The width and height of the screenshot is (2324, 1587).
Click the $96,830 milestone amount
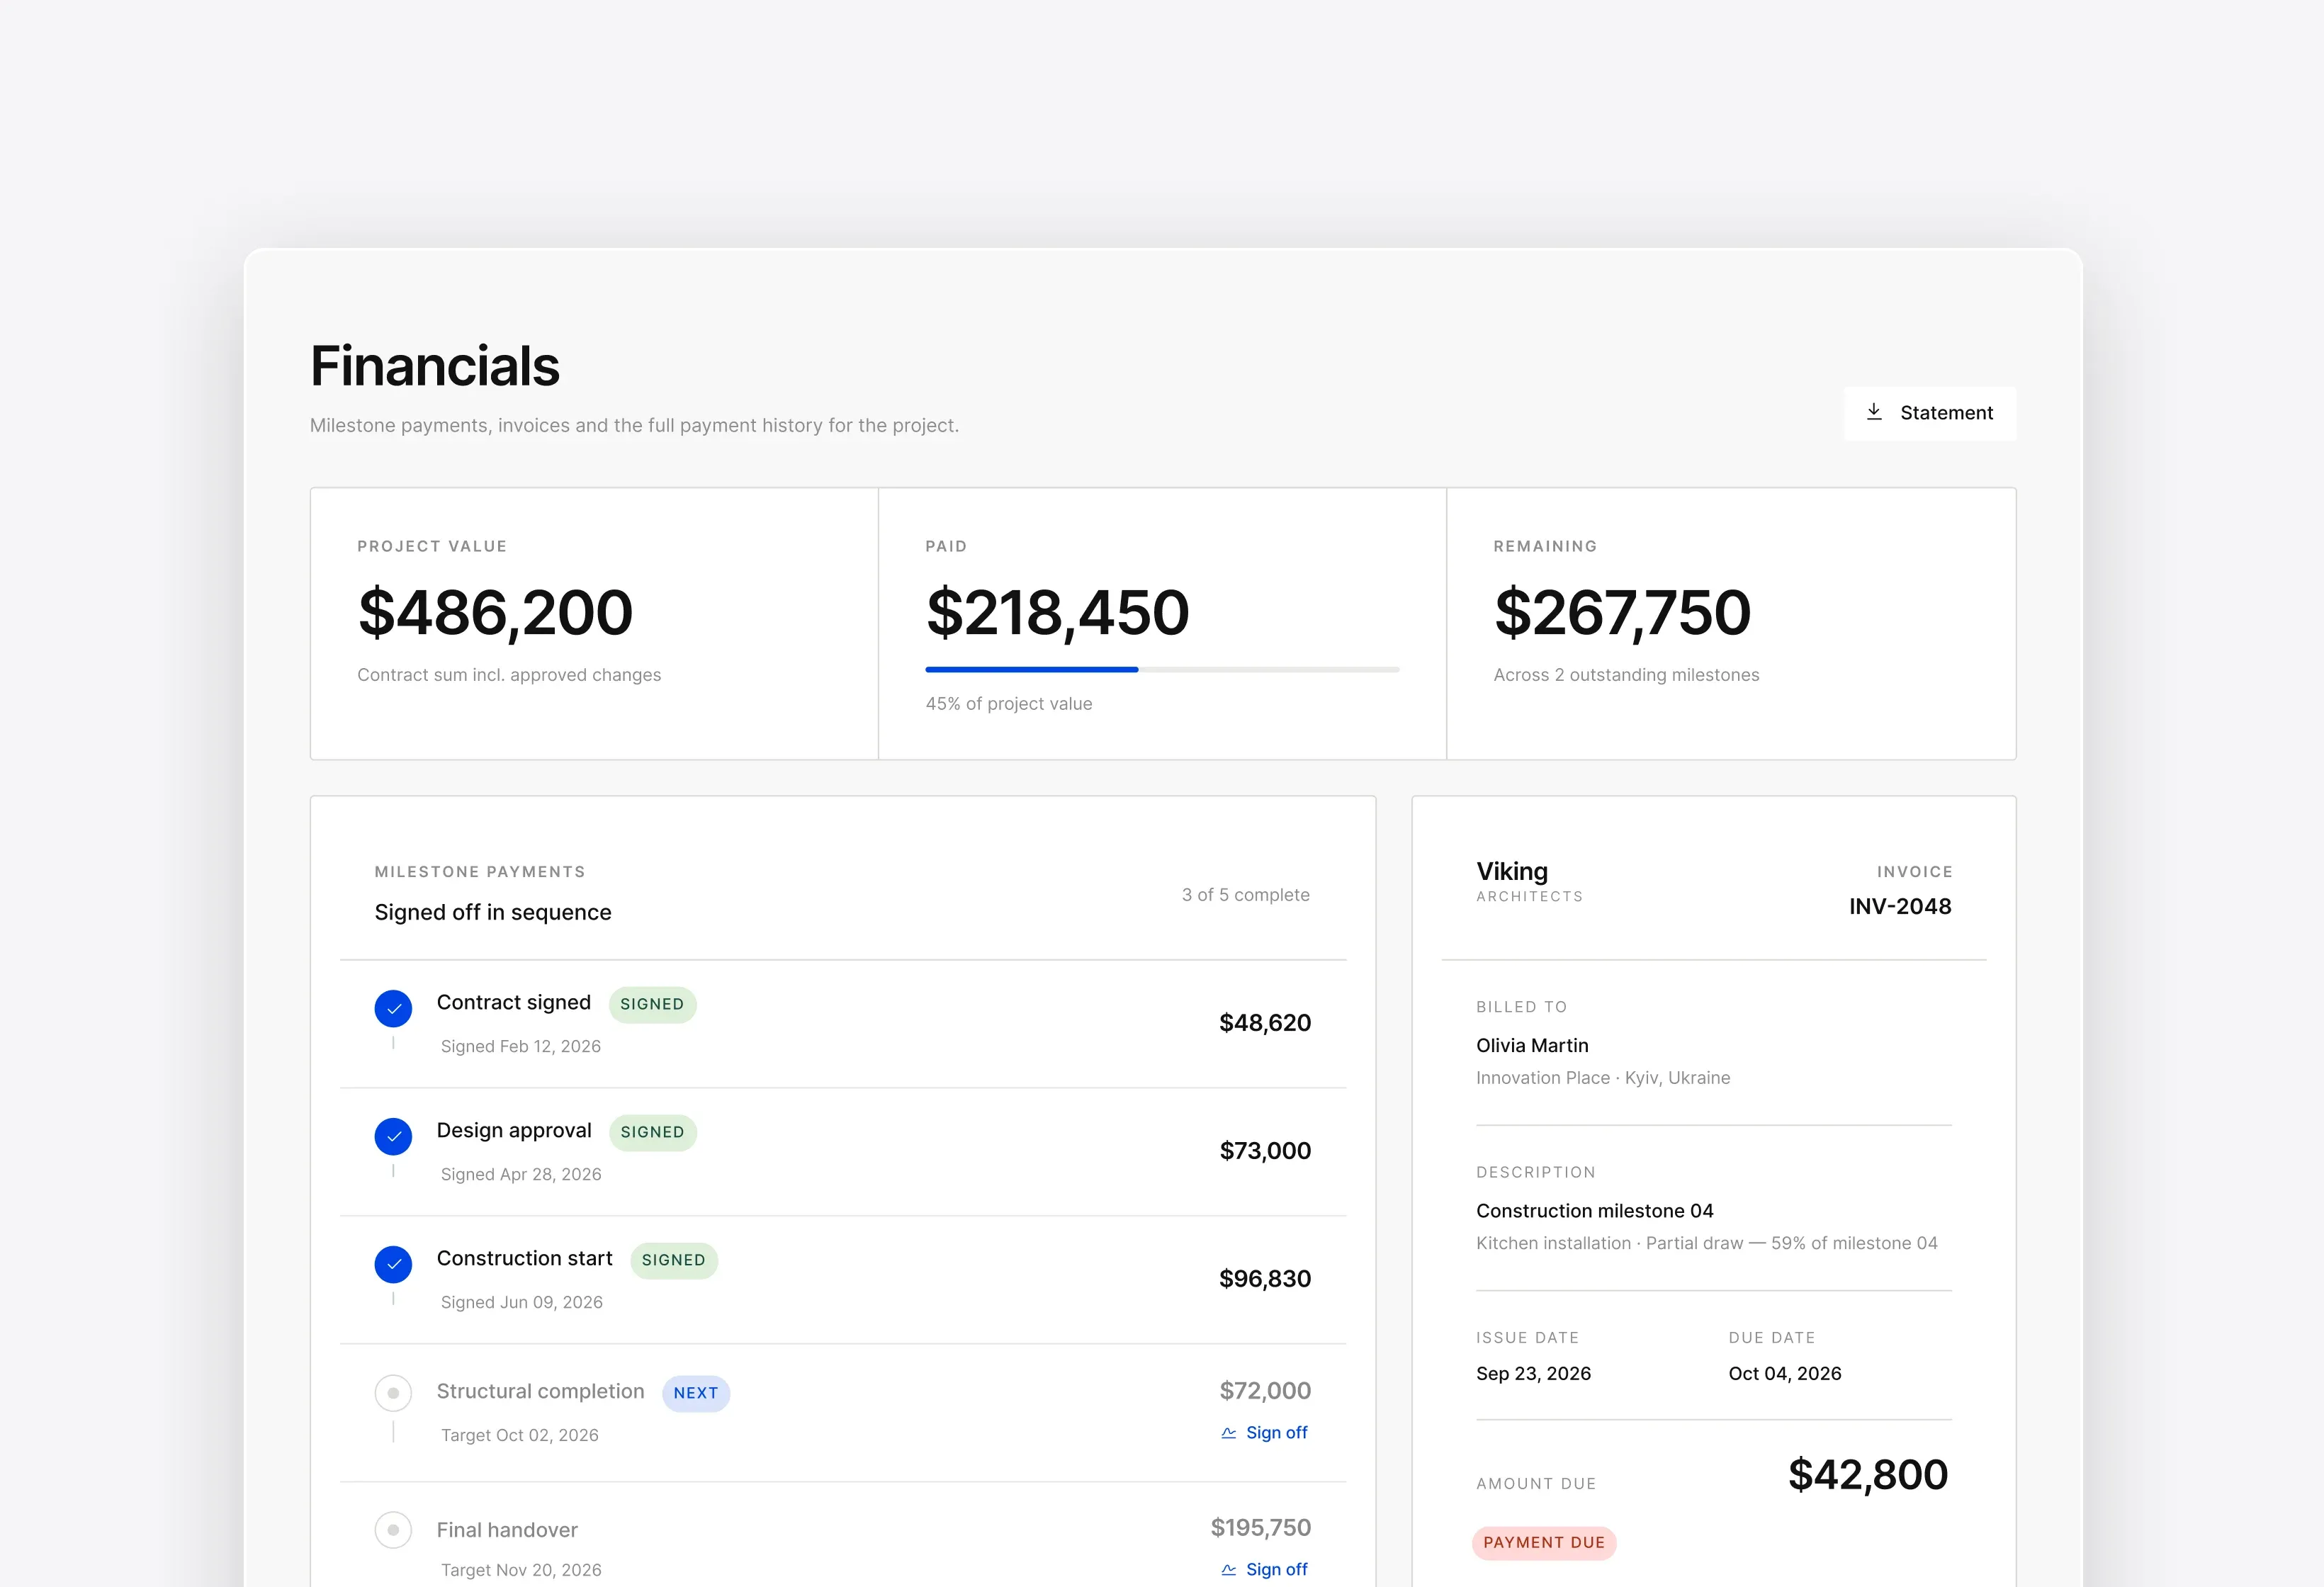1265,1279
